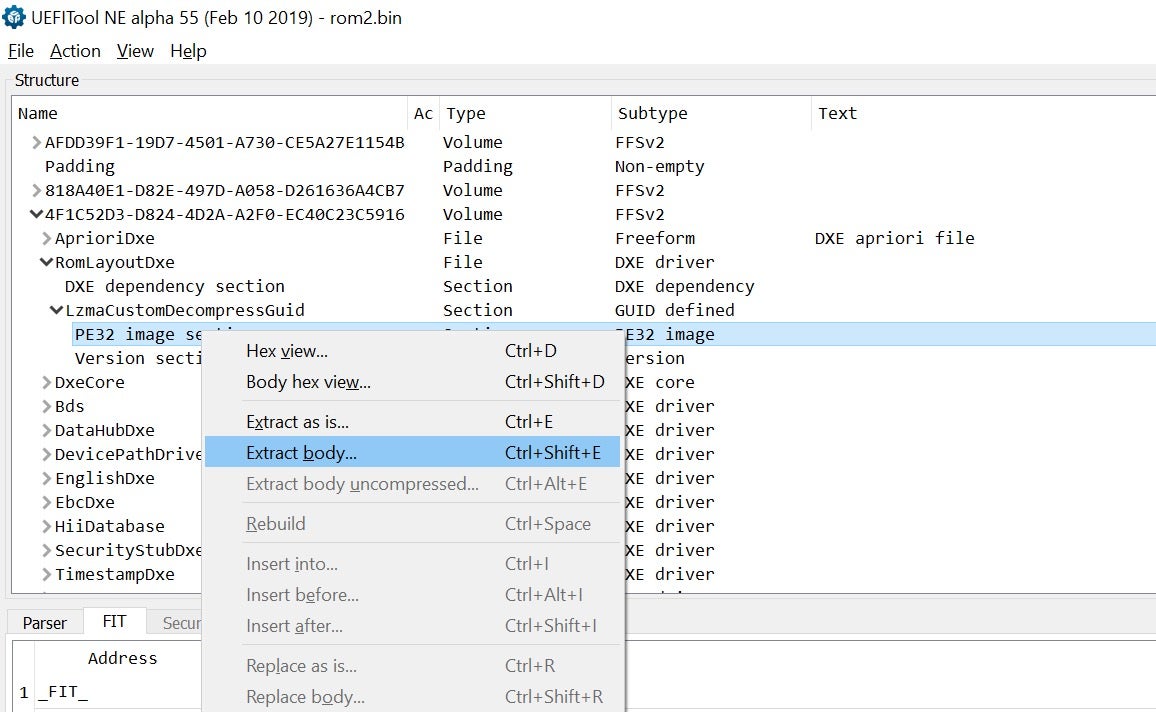
Task: Select Body hex view... option
Action: coord(308,382)
